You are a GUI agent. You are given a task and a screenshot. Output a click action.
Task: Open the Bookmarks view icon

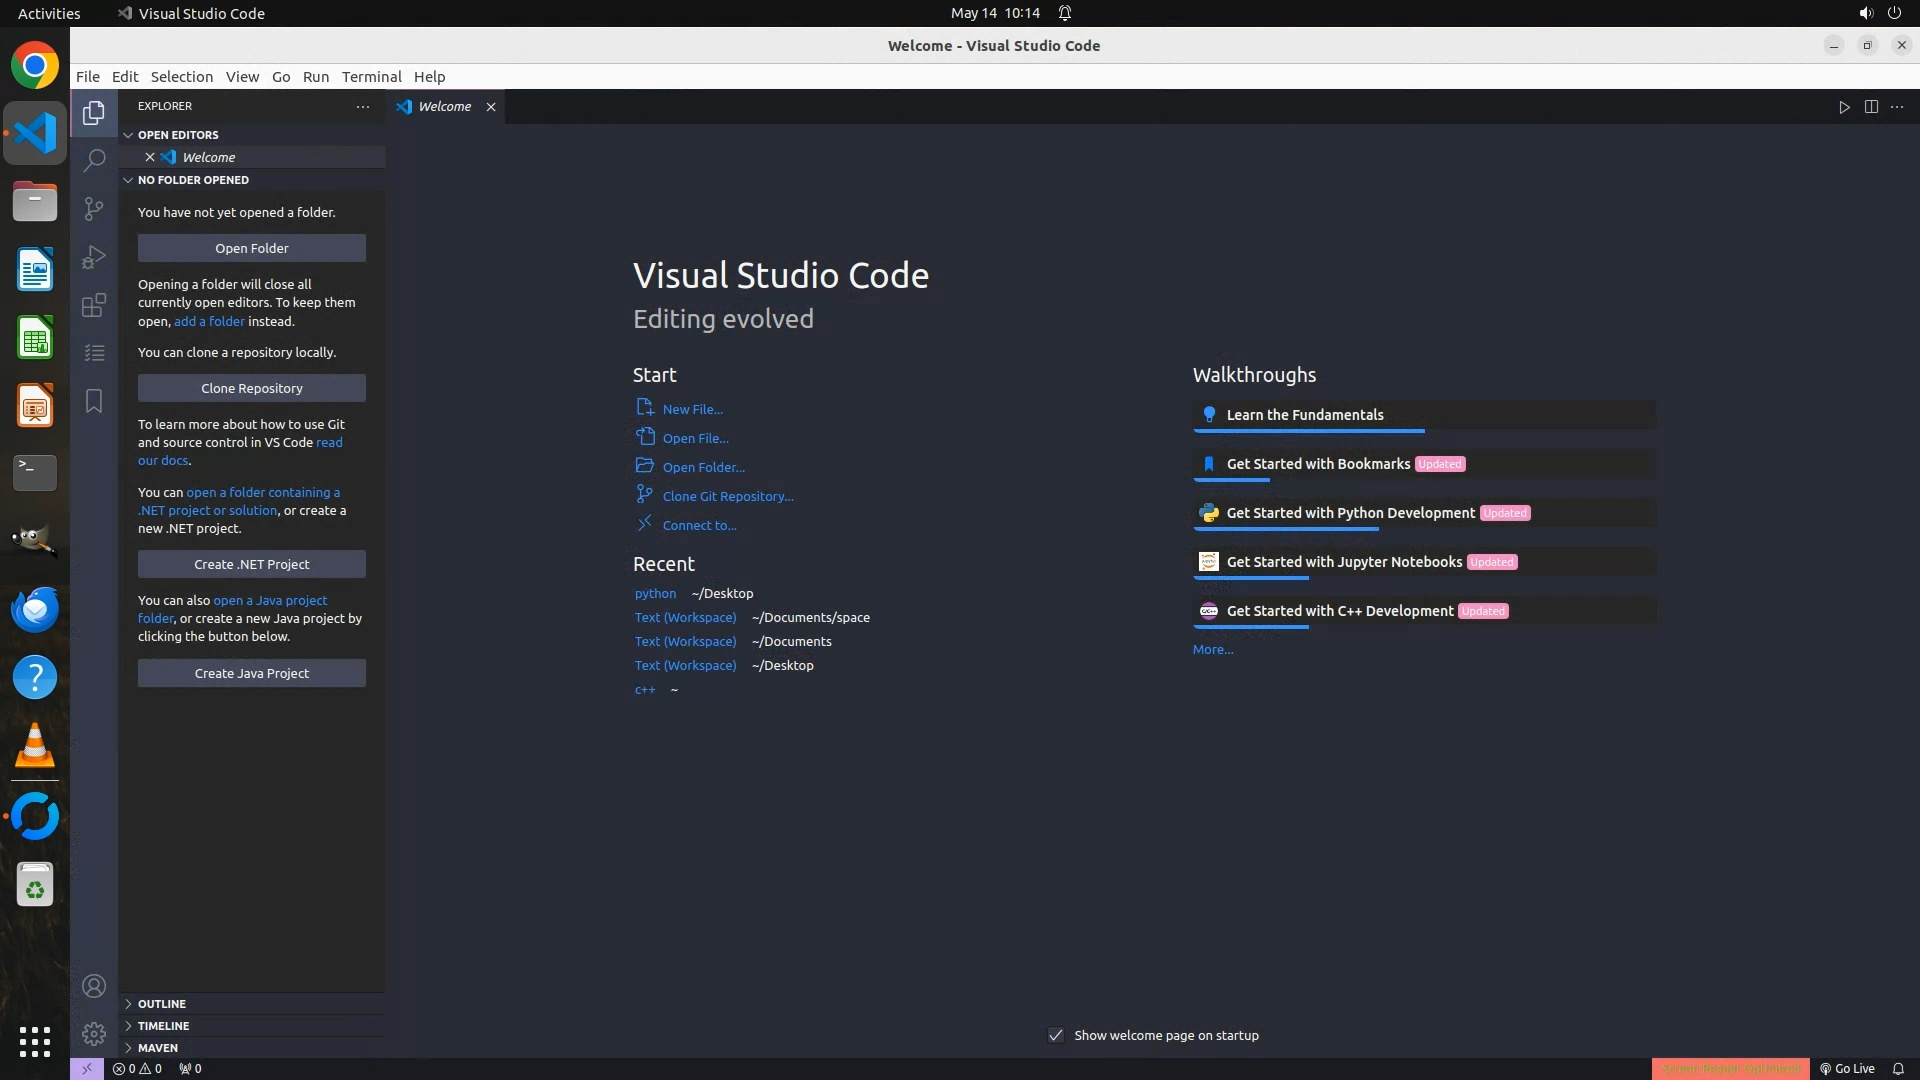click(94, 401)
